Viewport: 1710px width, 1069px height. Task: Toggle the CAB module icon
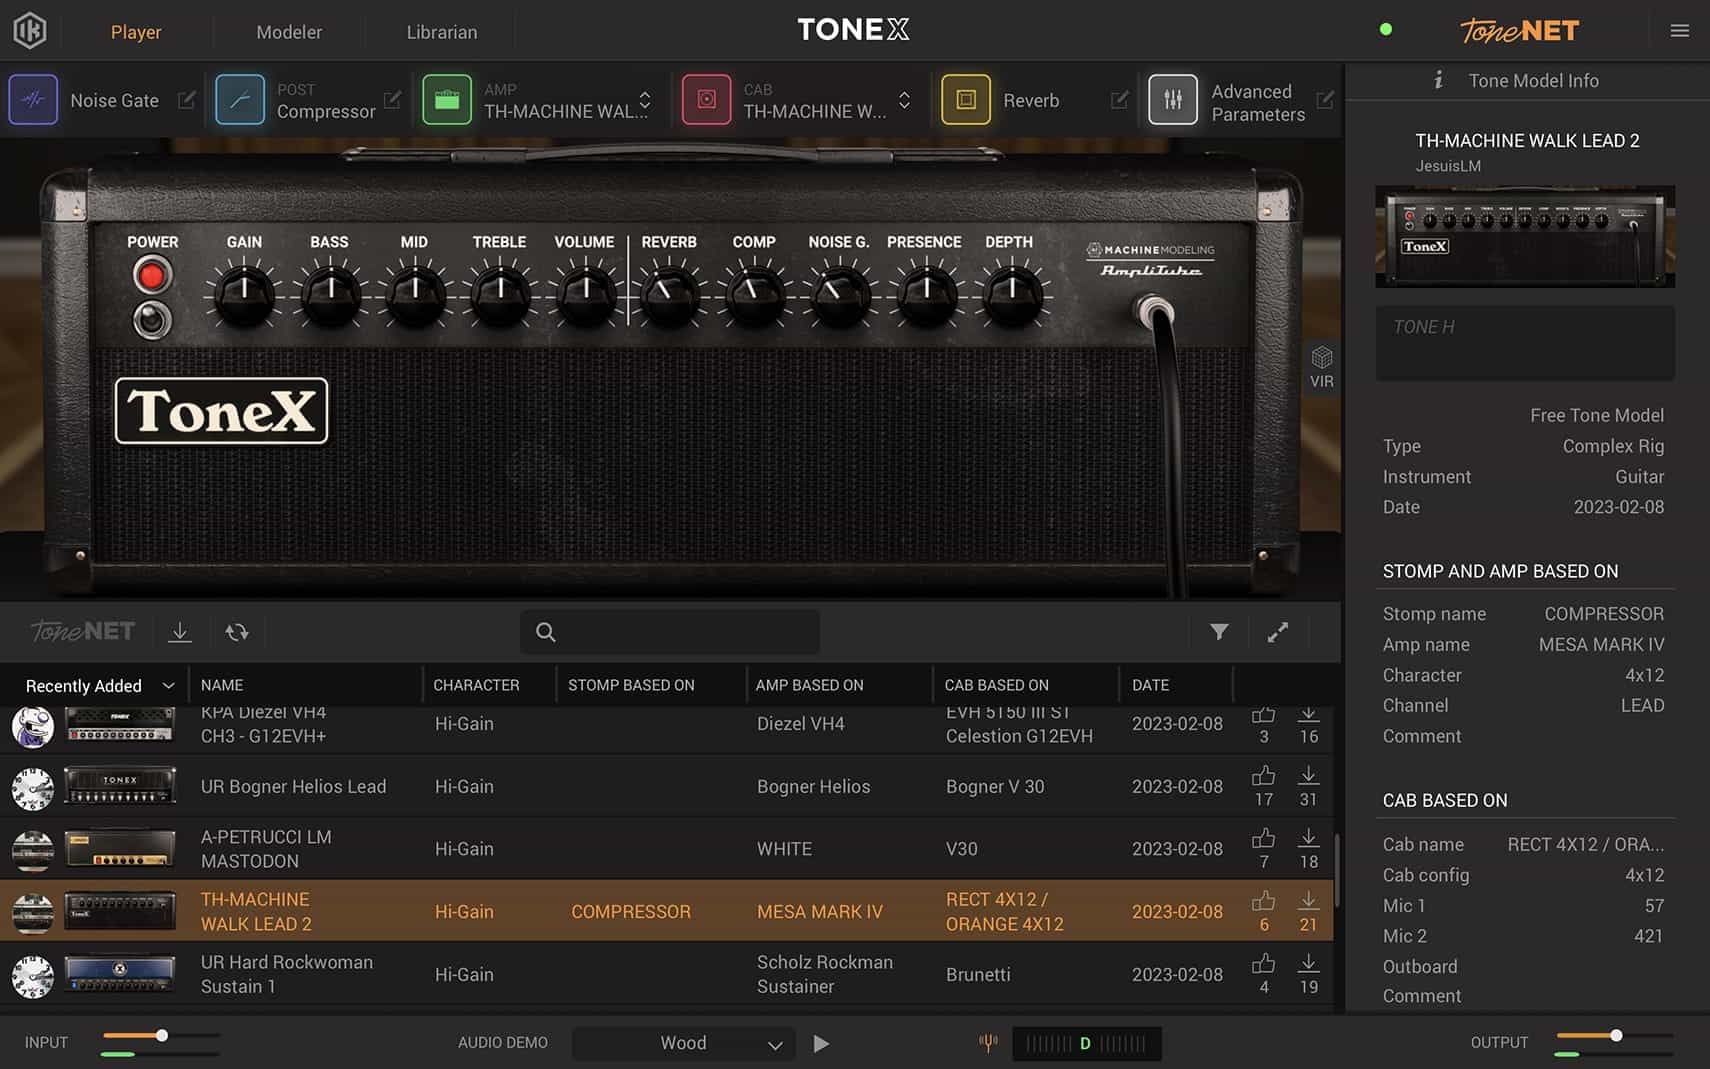(706, 100)
